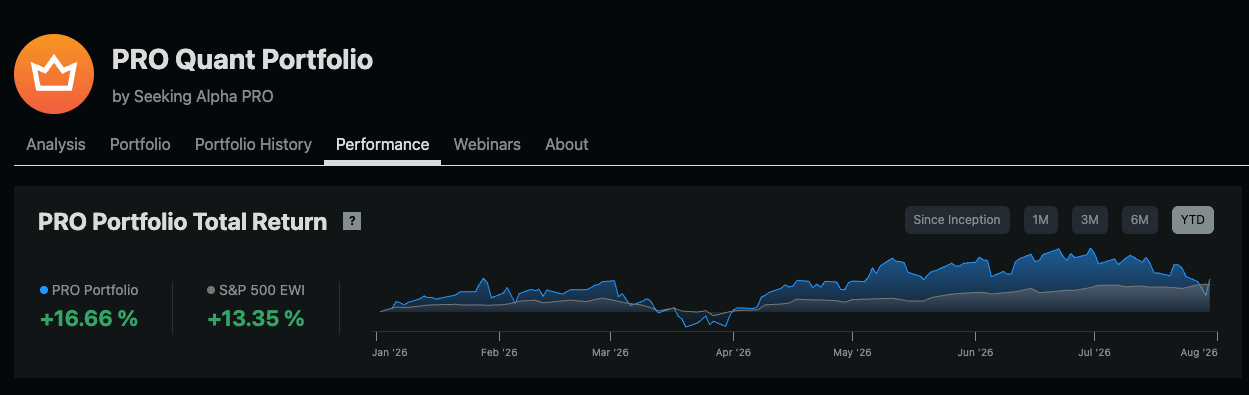Select the Since Inception time range

pos(957,220)
